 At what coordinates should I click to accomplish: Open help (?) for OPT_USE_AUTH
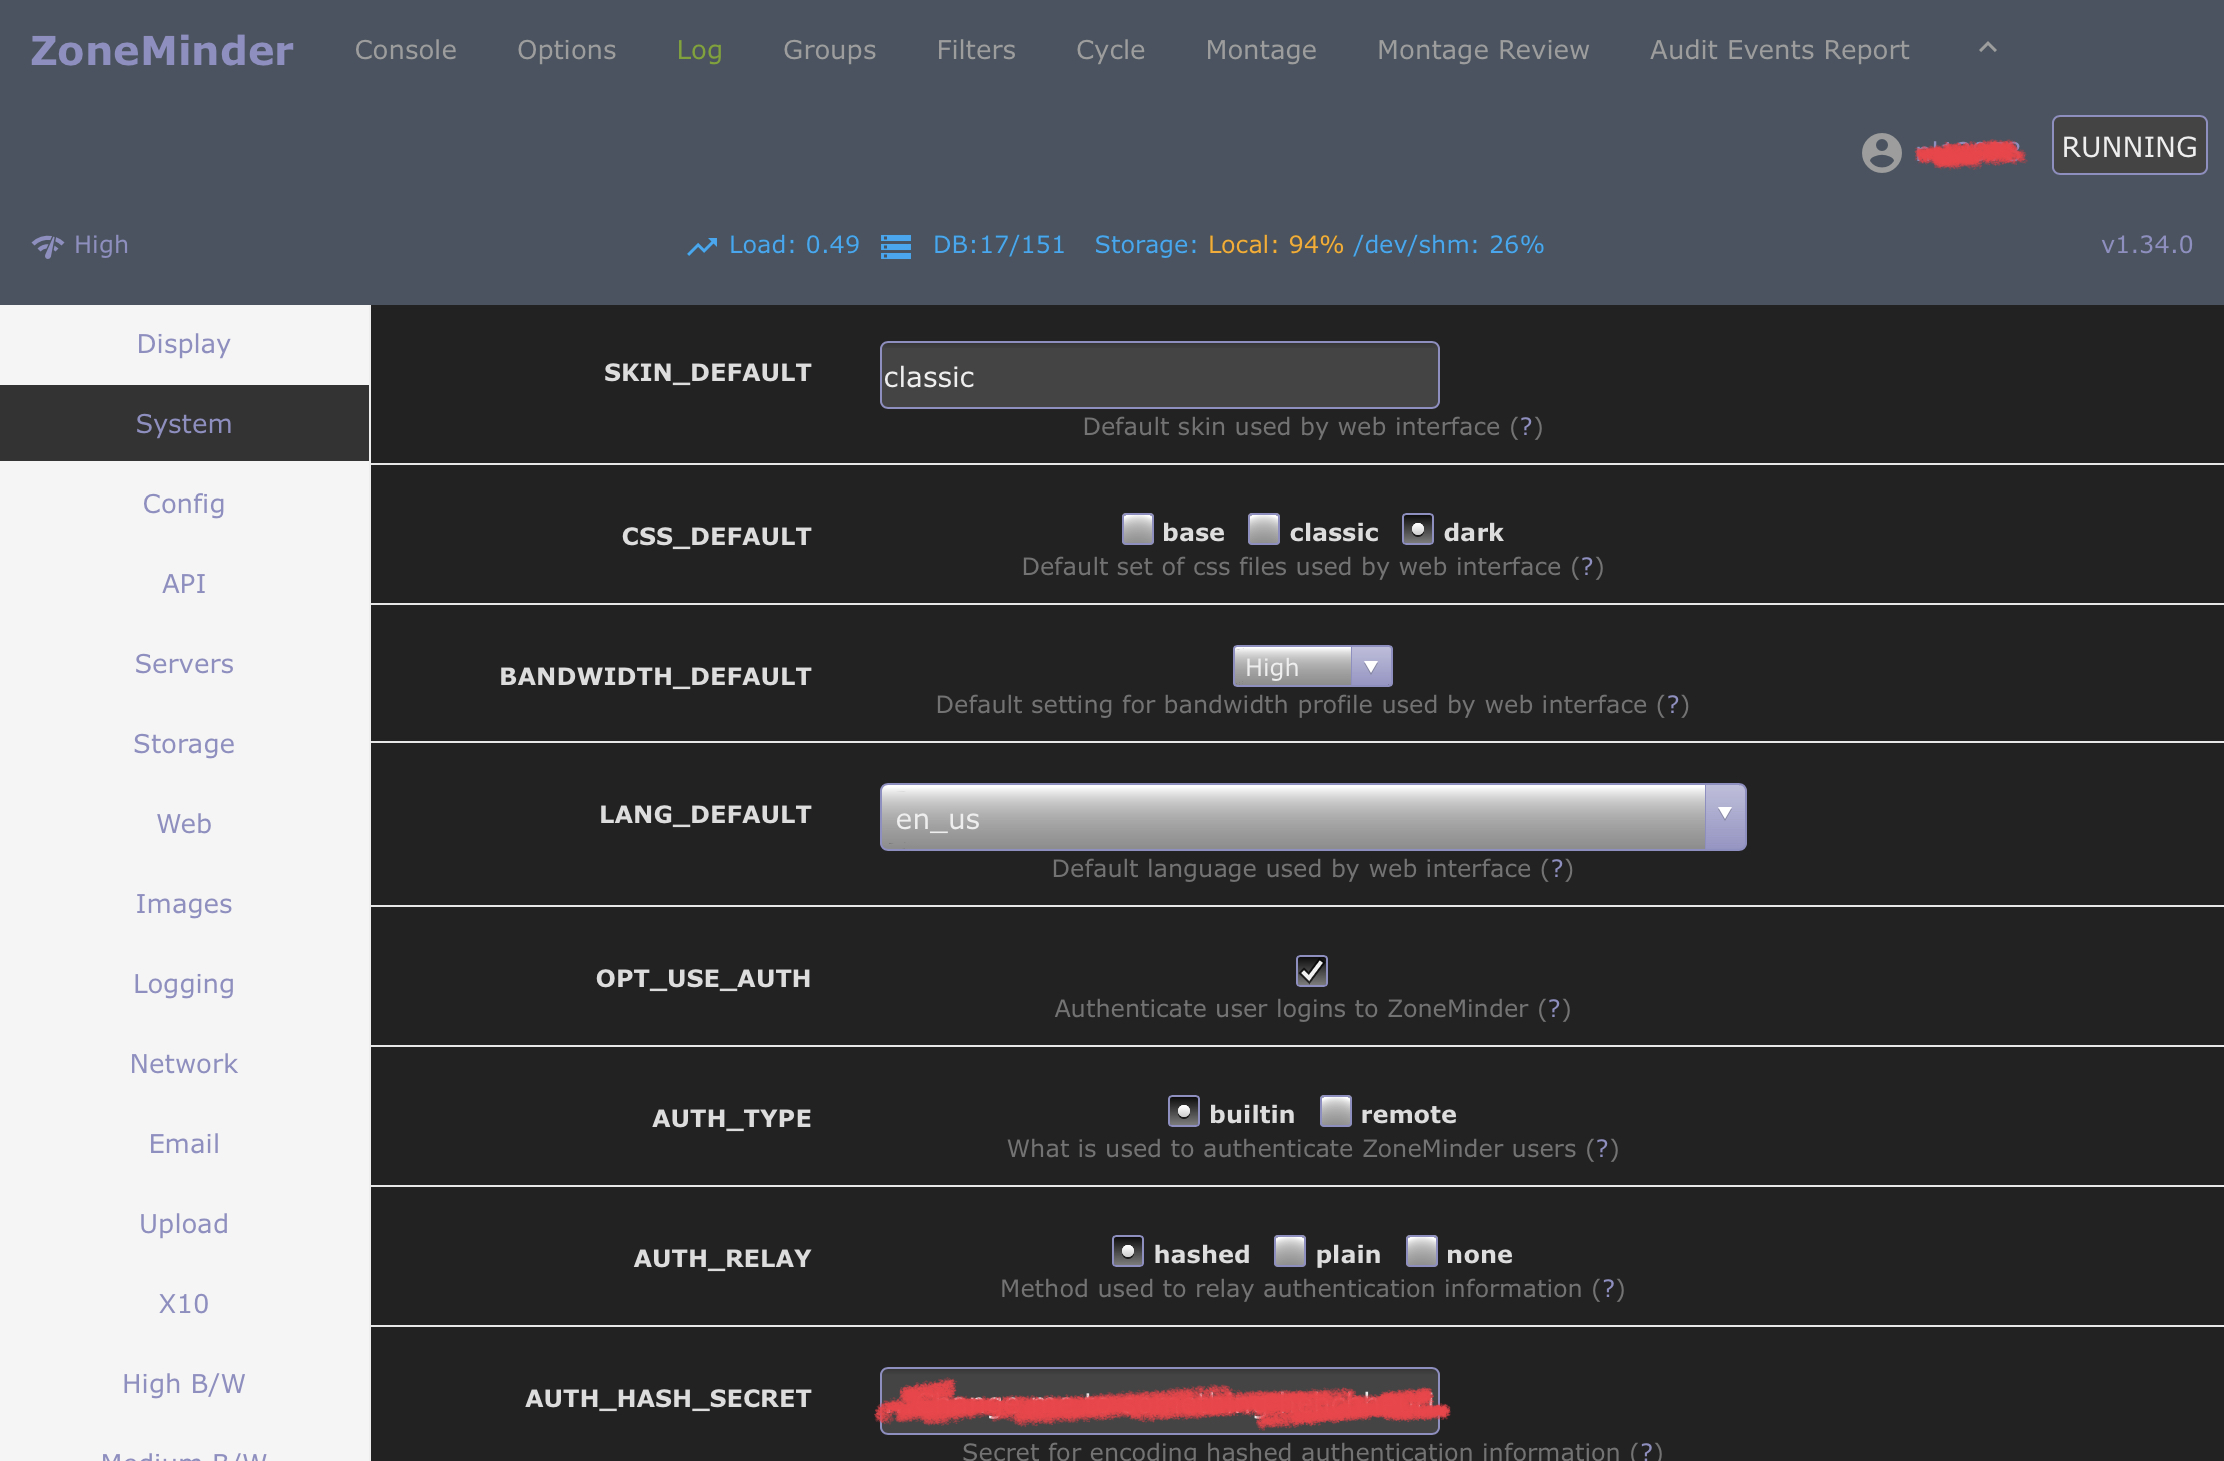click(1554, 1009)
